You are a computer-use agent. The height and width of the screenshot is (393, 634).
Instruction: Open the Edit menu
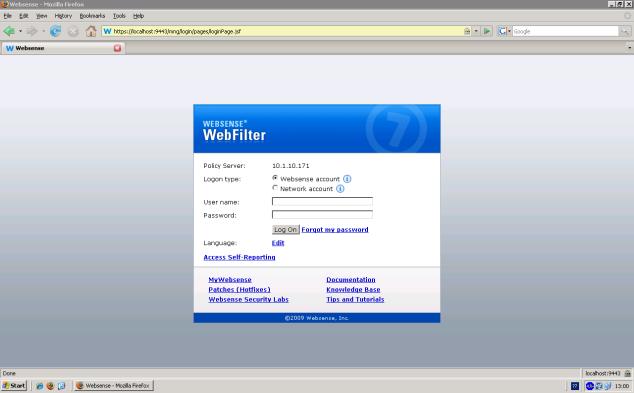point(24,16)
